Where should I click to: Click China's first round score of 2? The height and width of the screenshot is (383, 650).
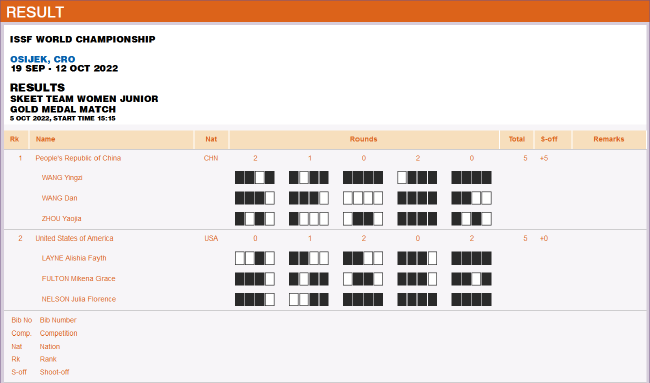click(x=255, y=158)
